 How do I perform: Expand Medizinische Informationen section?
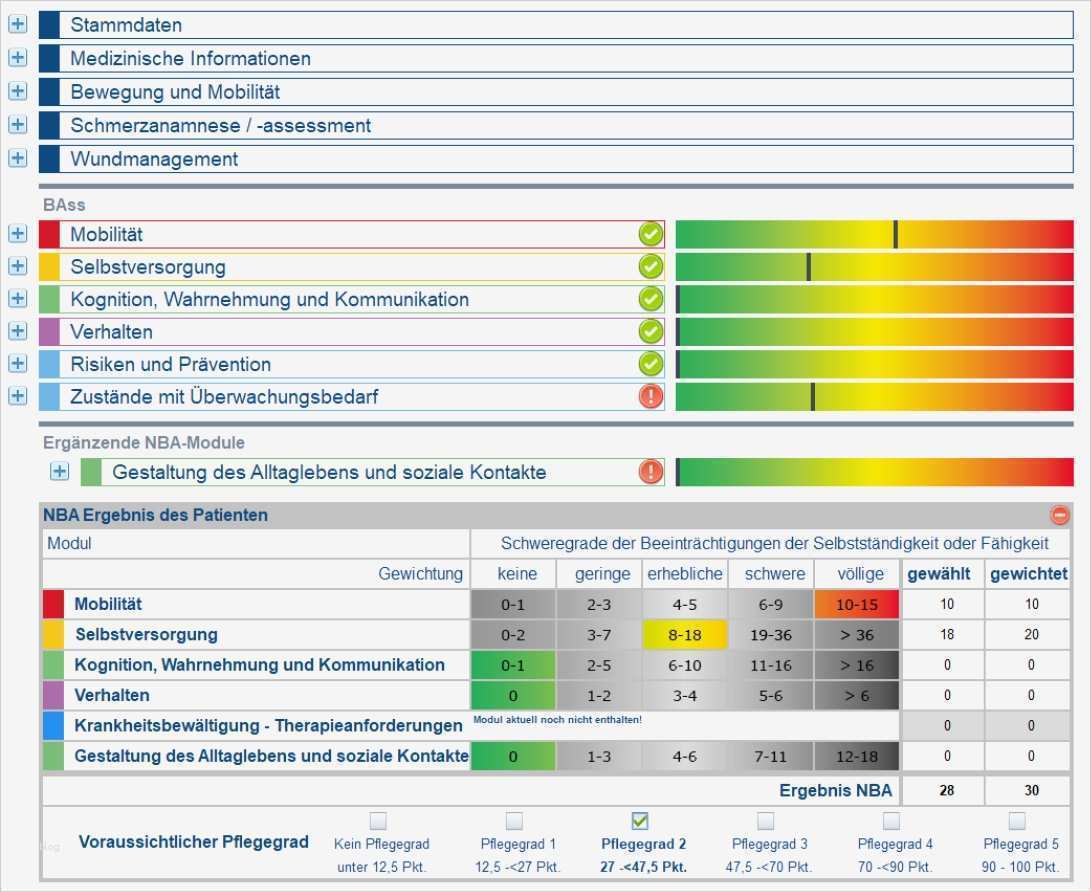(x=17, y=58)
